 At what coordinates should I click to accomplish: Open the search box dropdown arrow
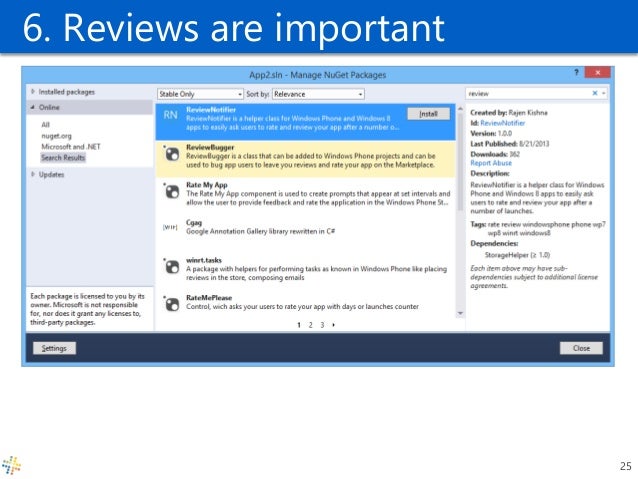(604, 93)
